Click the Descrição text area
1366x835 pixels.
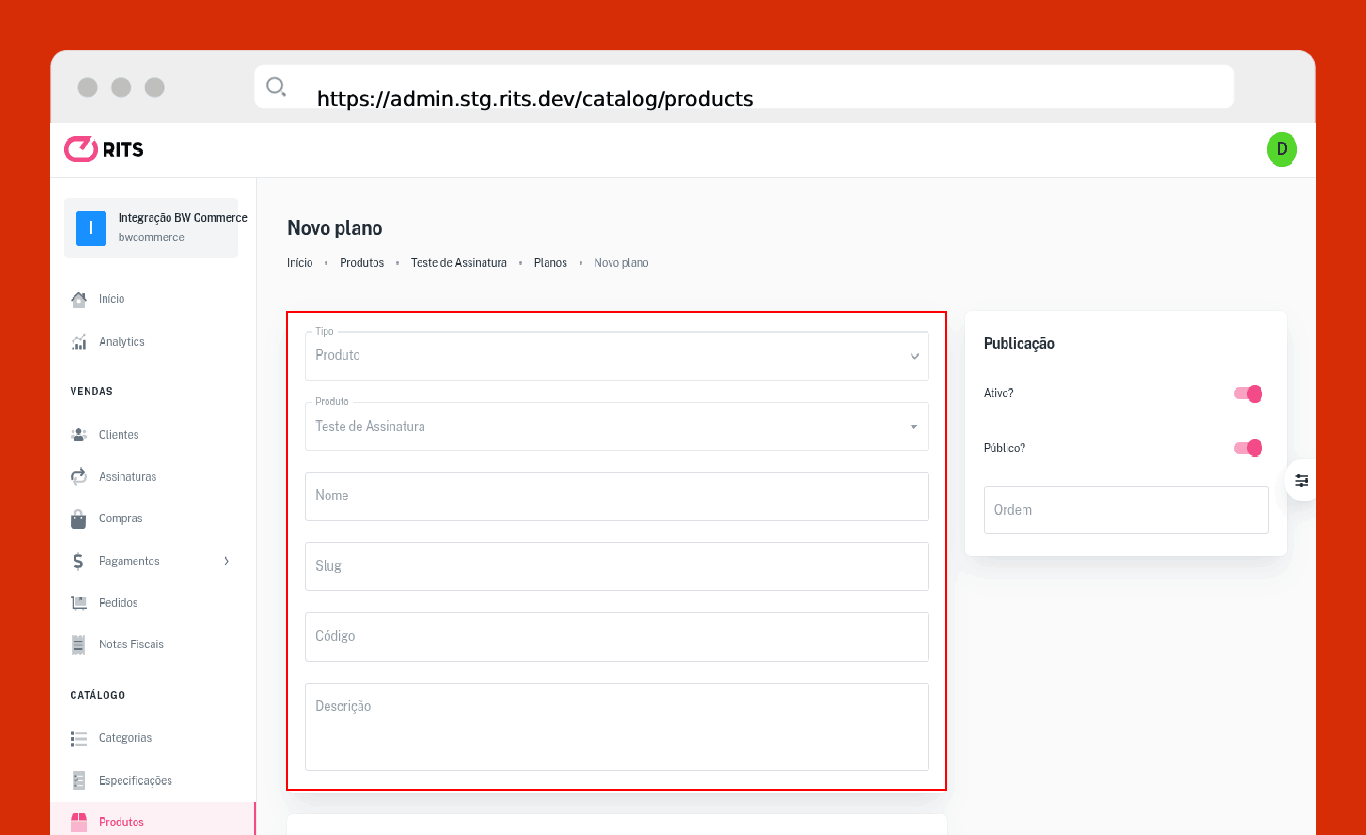coord(617,727)
